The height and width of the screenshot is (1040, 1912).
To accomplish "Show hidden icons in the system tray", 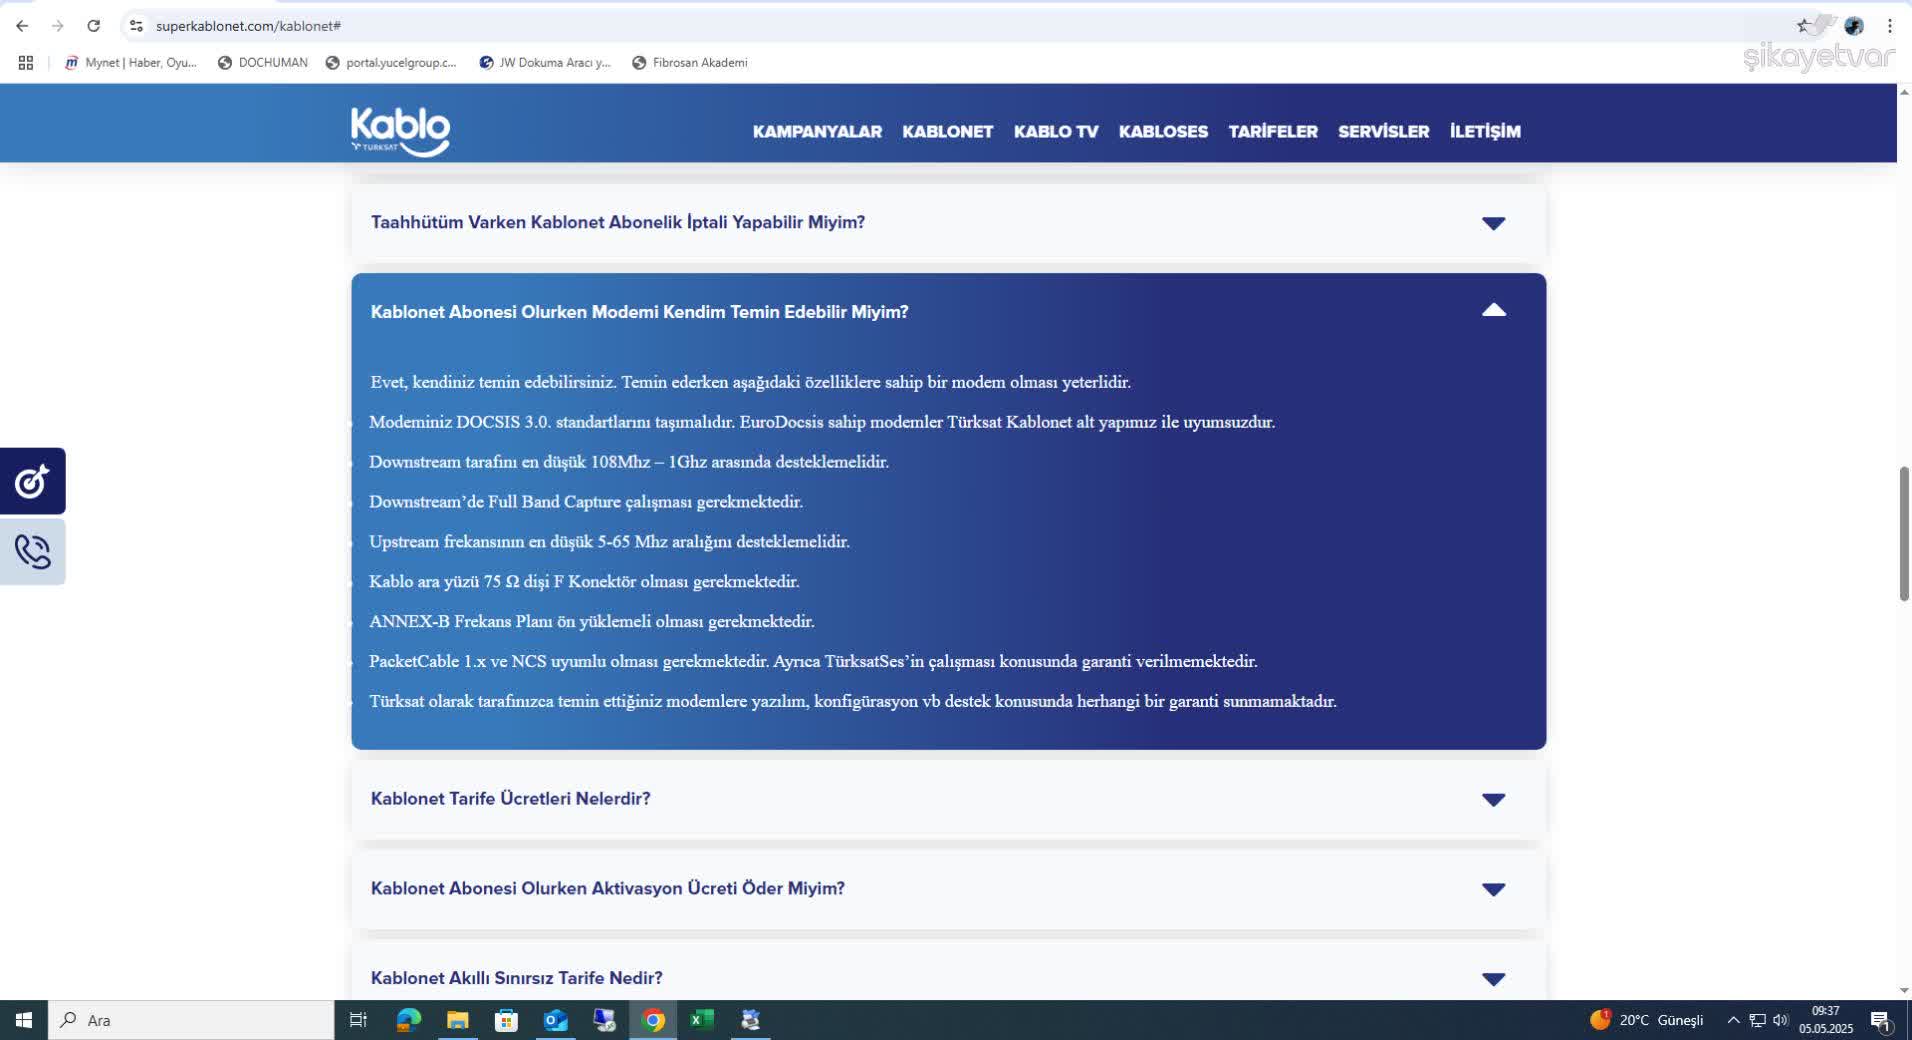I will click(x=1733, y=1020).
